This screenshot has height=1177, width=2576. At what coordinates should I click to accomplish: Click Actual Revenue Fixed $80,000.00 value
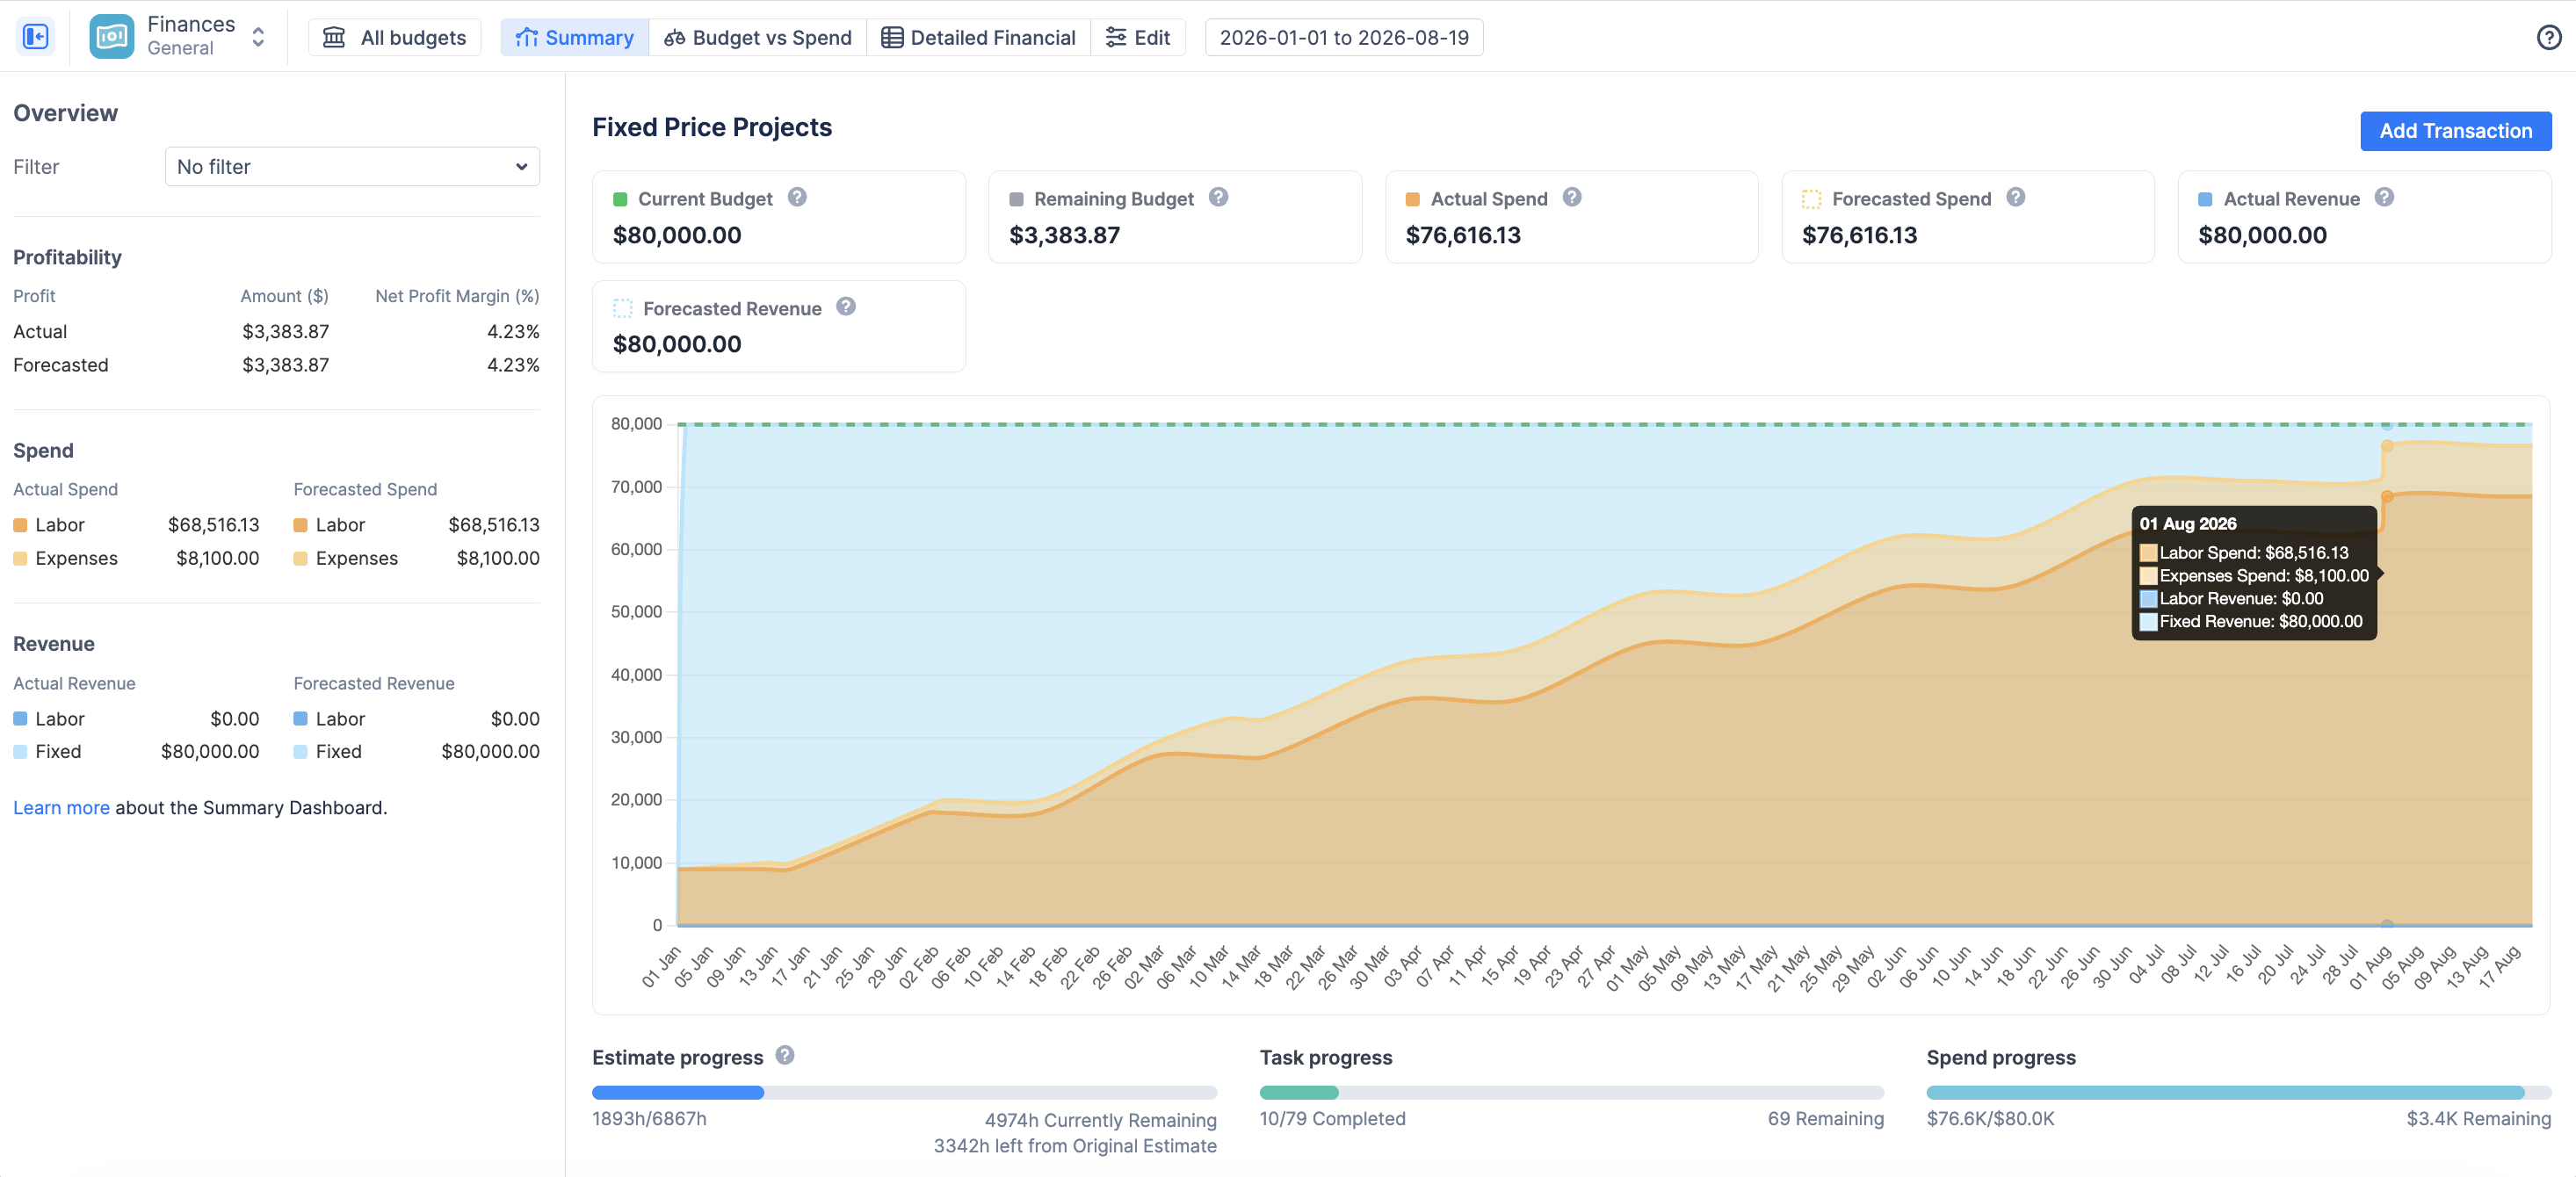[210, 751]
